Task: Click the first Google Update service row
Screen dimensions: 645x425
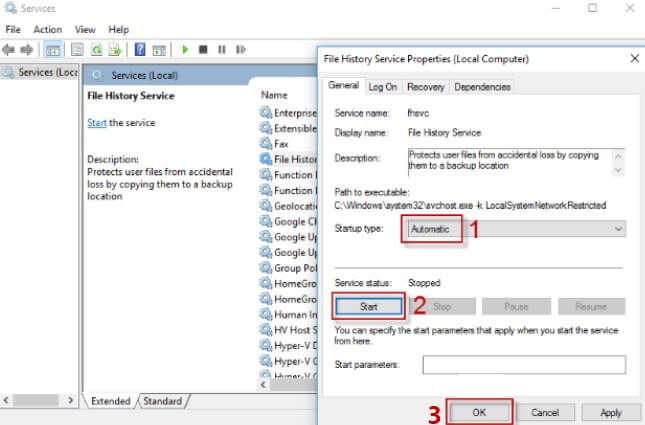Action: [x=288, y=237]
